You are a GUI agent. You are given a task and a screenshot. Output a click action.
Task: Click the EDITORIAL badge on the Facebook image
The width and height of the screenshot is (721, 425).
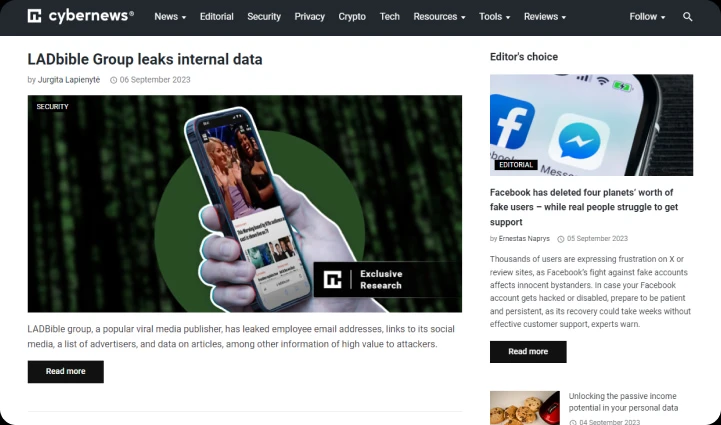click(x=516, y=165)
